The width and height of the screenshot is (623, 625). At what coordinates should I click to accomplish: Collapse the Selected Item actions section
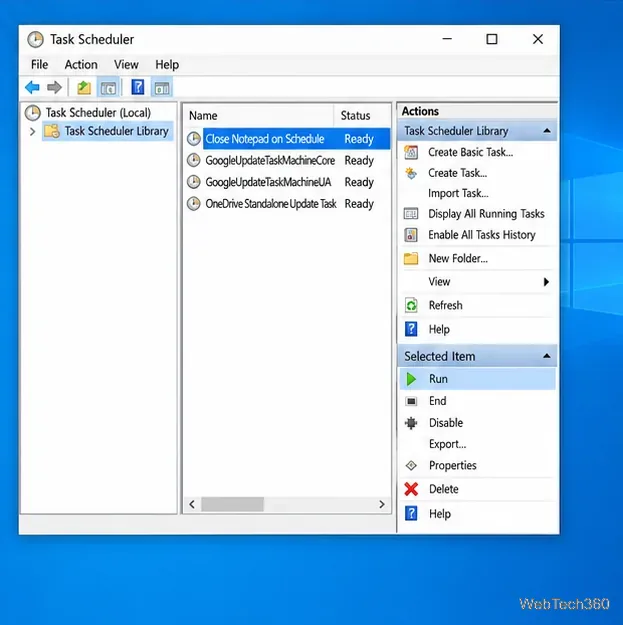tap(547, 356)
